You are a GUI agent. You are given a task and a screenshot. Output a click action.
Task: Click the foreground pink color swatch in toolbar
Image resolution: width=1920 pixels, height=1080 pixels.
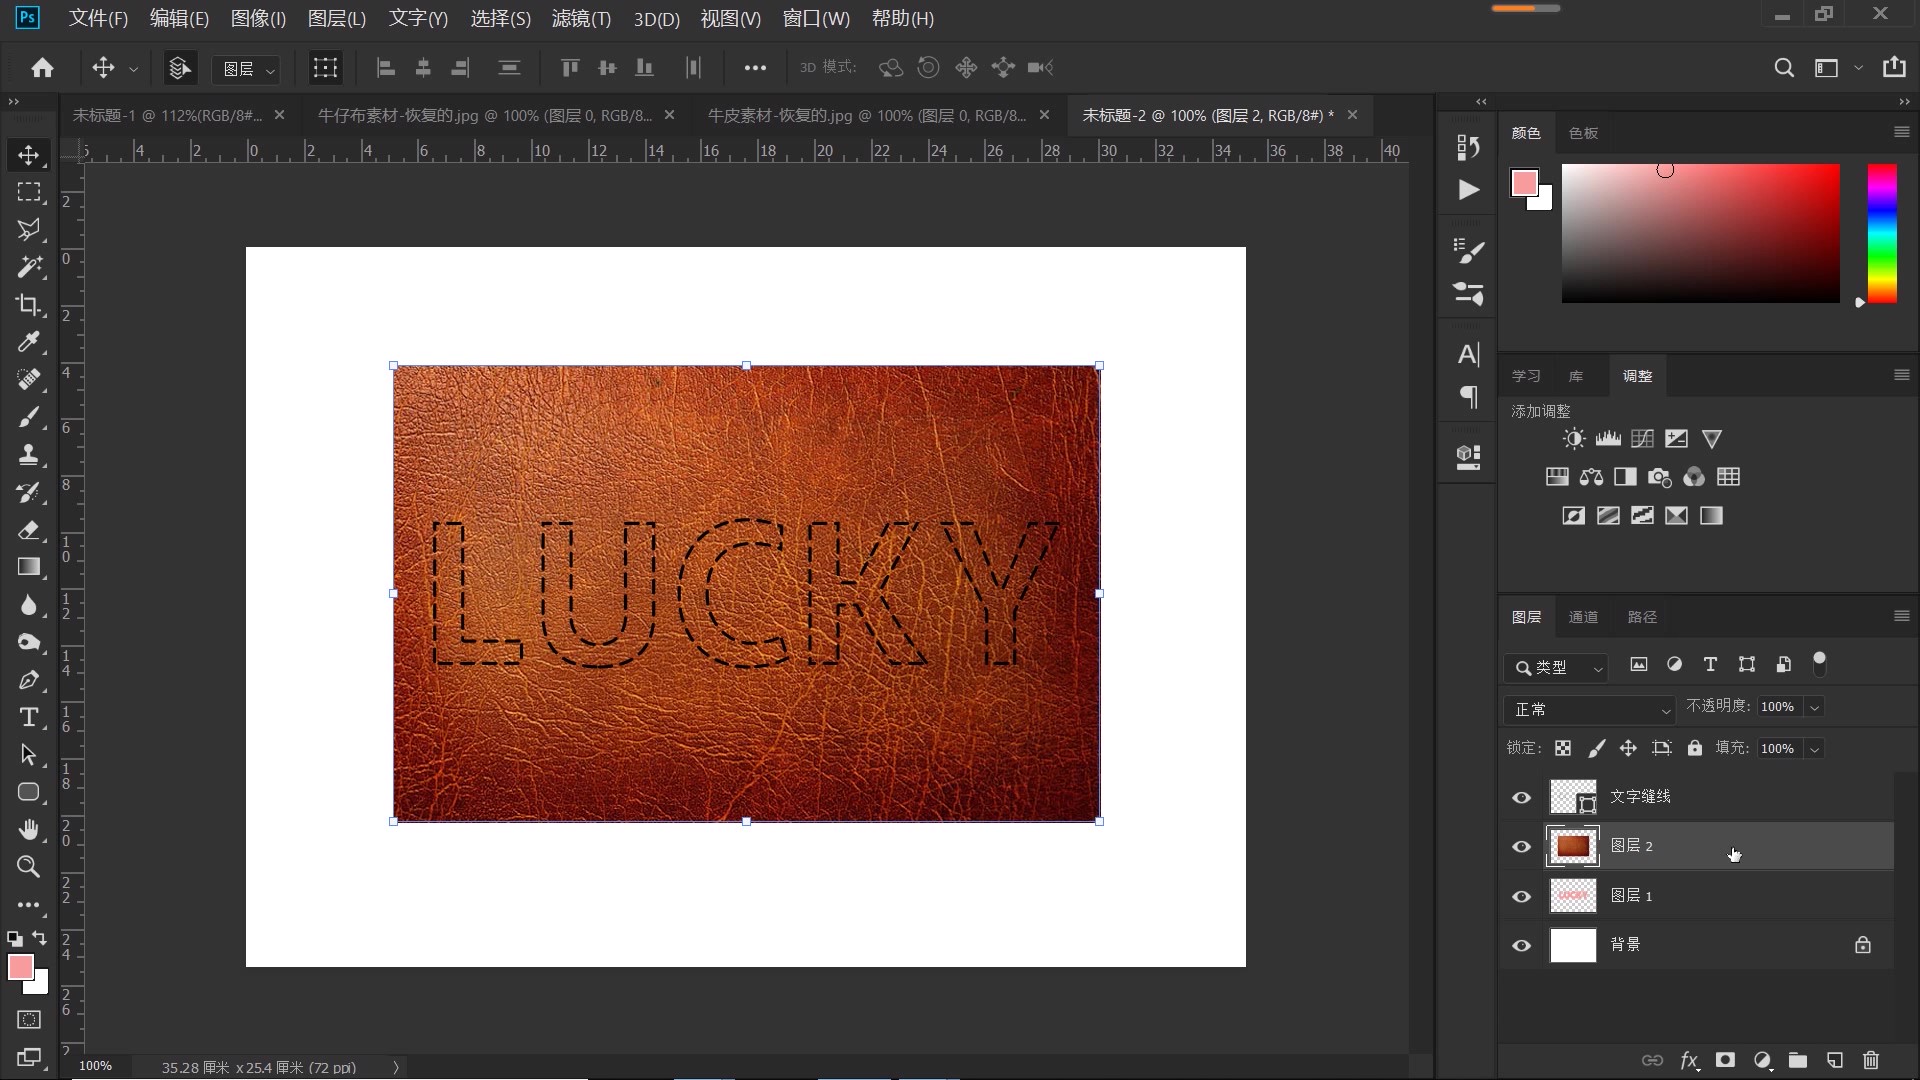coord(20,966)
